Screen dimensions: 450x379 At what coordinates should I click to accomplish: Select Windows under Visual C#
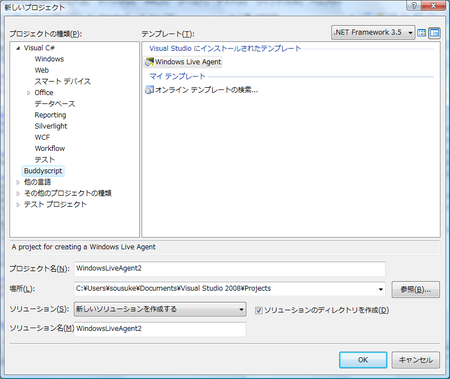tap(49, 59)
